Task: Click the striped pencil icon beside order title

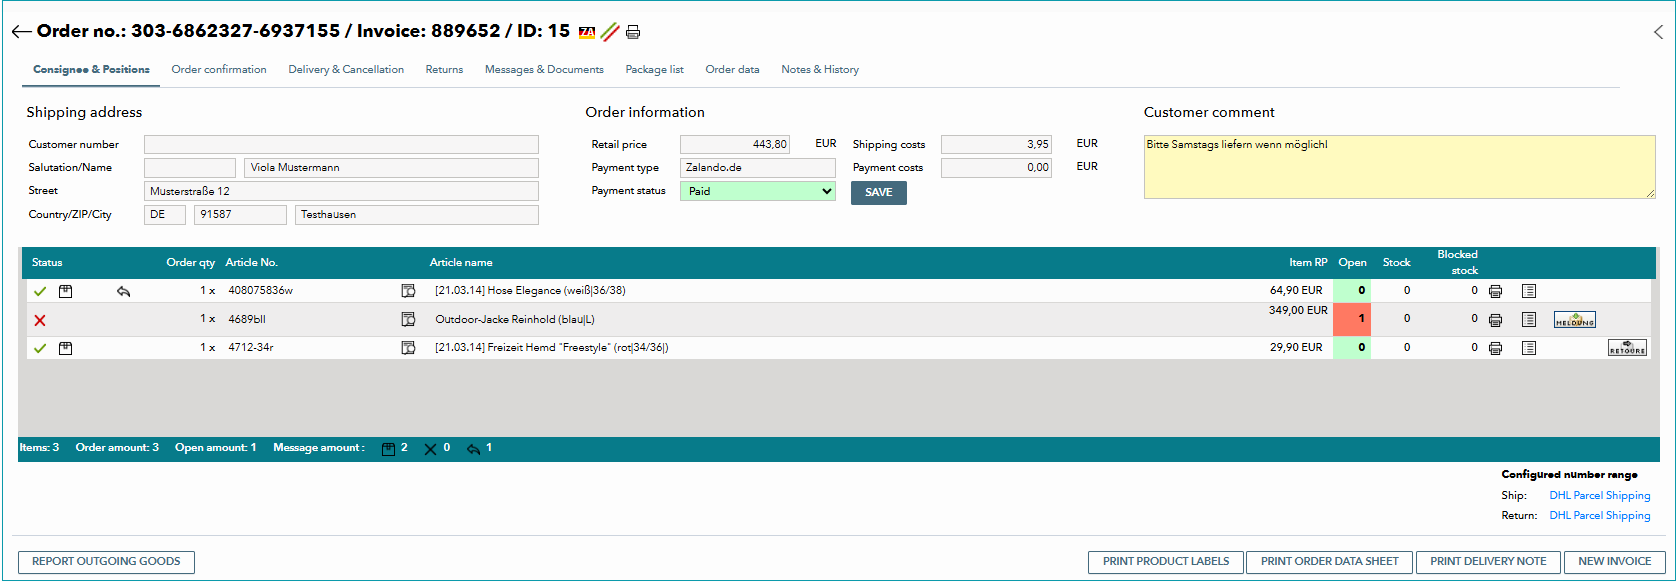Action: (x=609, y=32)
